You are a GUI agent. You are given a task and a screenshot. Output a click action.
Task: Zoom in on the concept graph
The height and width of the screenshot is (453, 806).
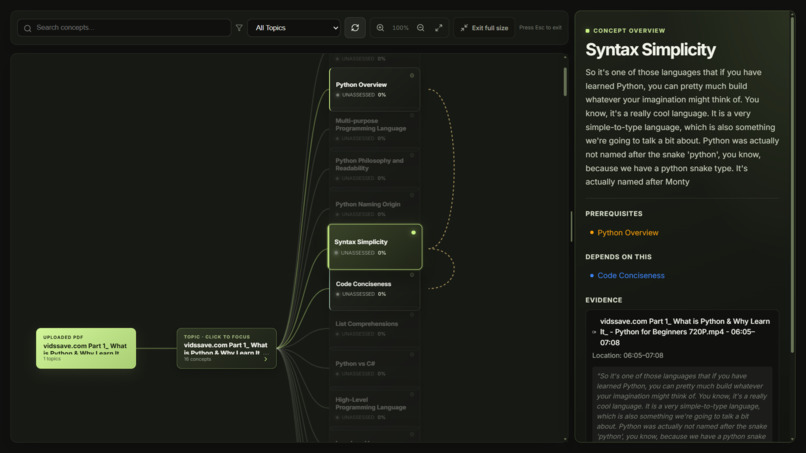coord(380,28)
